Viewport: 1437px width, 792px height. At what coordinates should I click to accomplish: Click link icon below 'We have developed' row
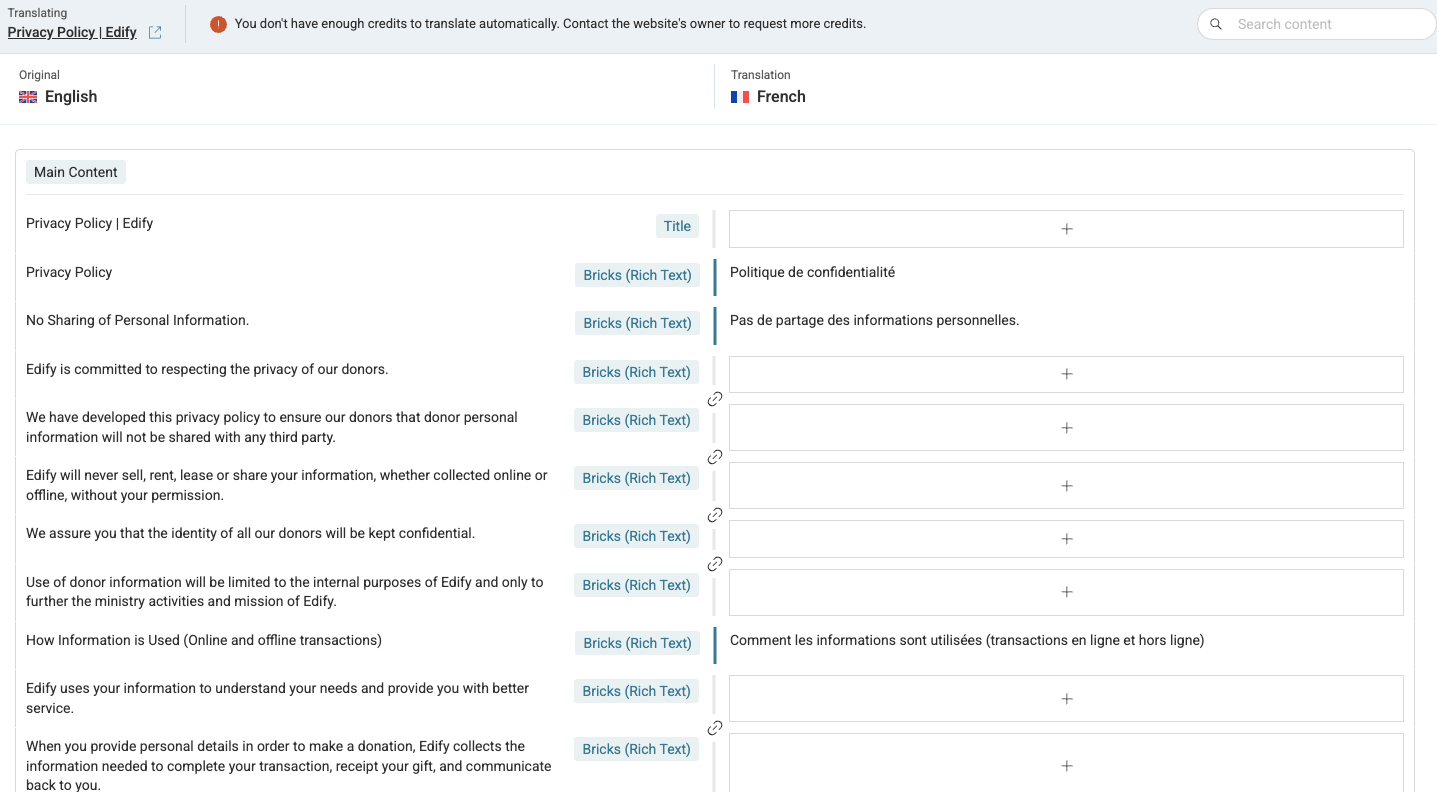715,457
